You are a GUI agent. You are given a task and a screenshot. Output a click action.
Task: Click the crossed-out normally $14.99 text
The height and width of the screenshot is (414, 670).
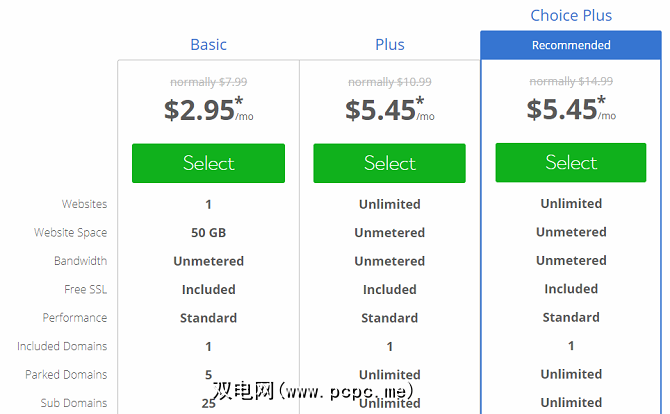(571, 81)
